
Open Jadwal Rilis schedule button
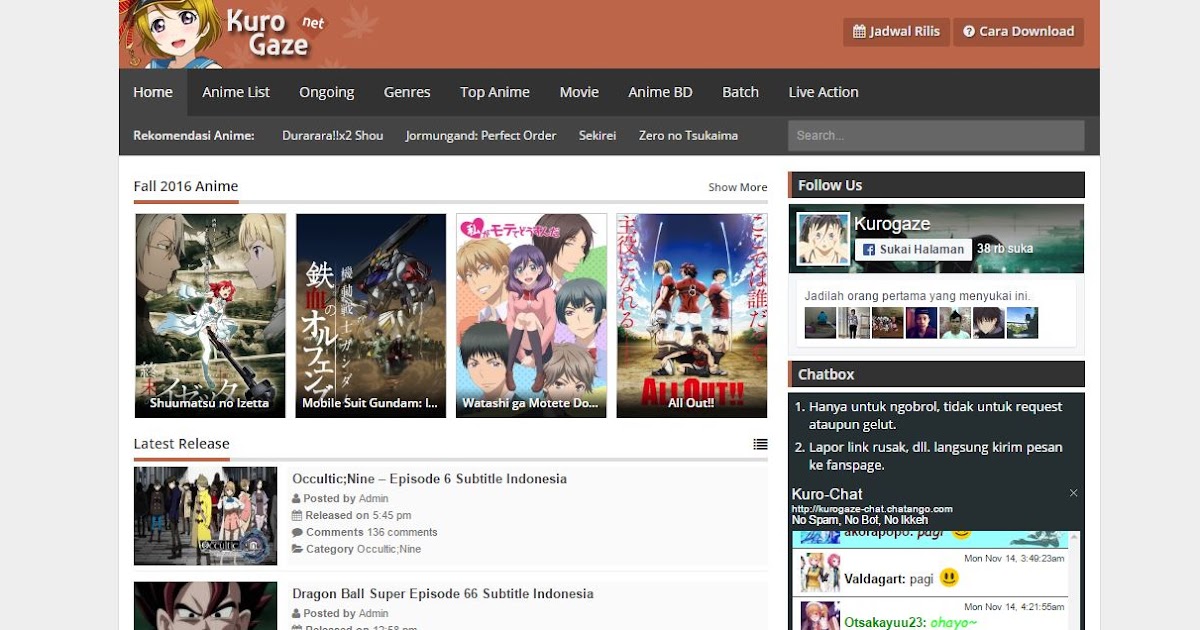tap(896, 31)
